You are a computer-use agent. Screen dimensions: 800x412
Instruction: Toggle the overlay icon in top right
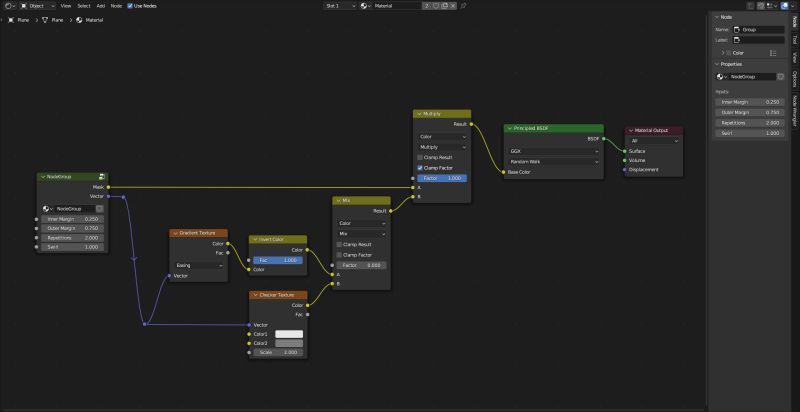pos(784,6)
